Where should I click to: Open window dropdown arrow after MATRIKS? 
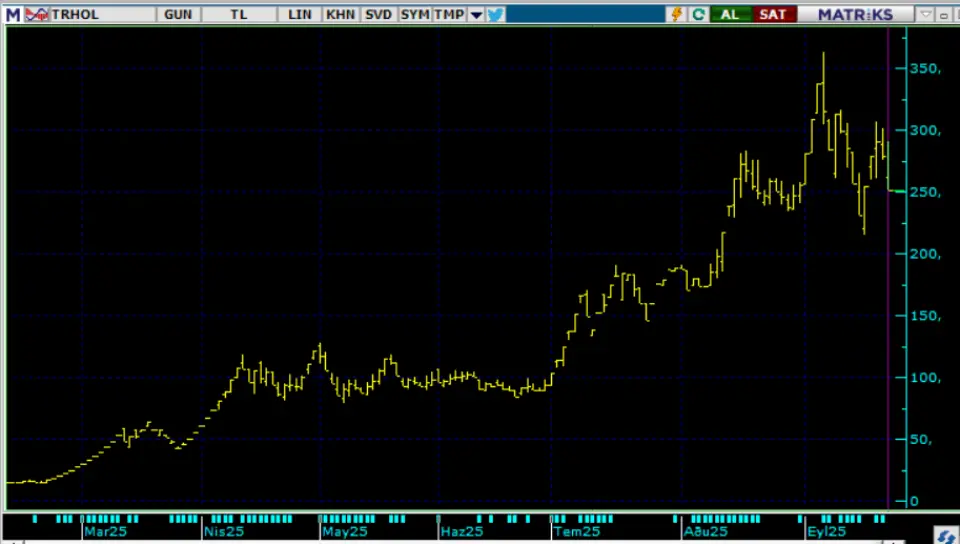925,14
